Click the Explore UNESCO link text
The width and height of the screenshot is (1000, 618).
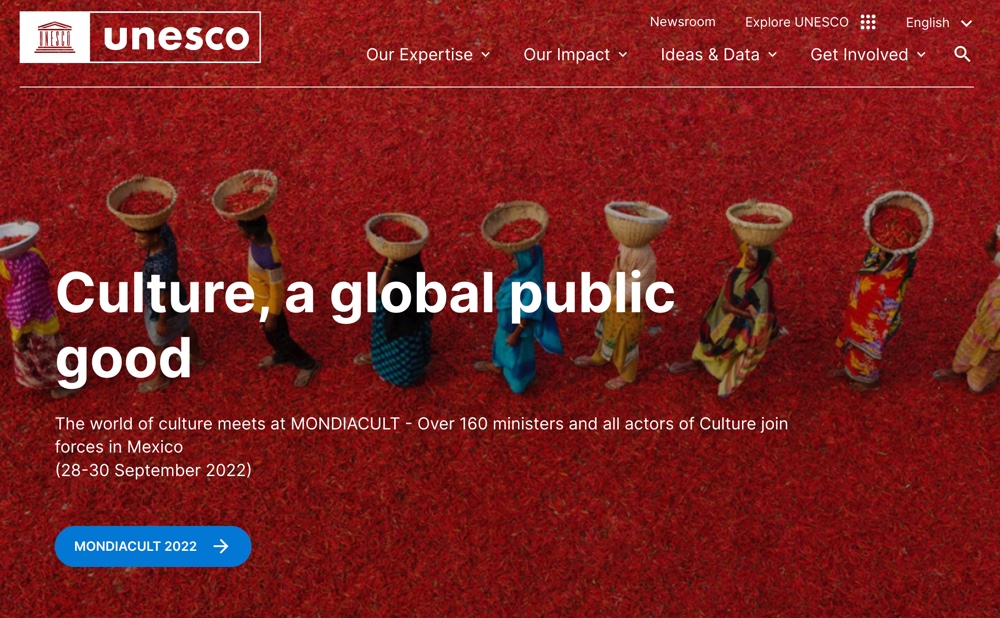click(x=797, y=22)
